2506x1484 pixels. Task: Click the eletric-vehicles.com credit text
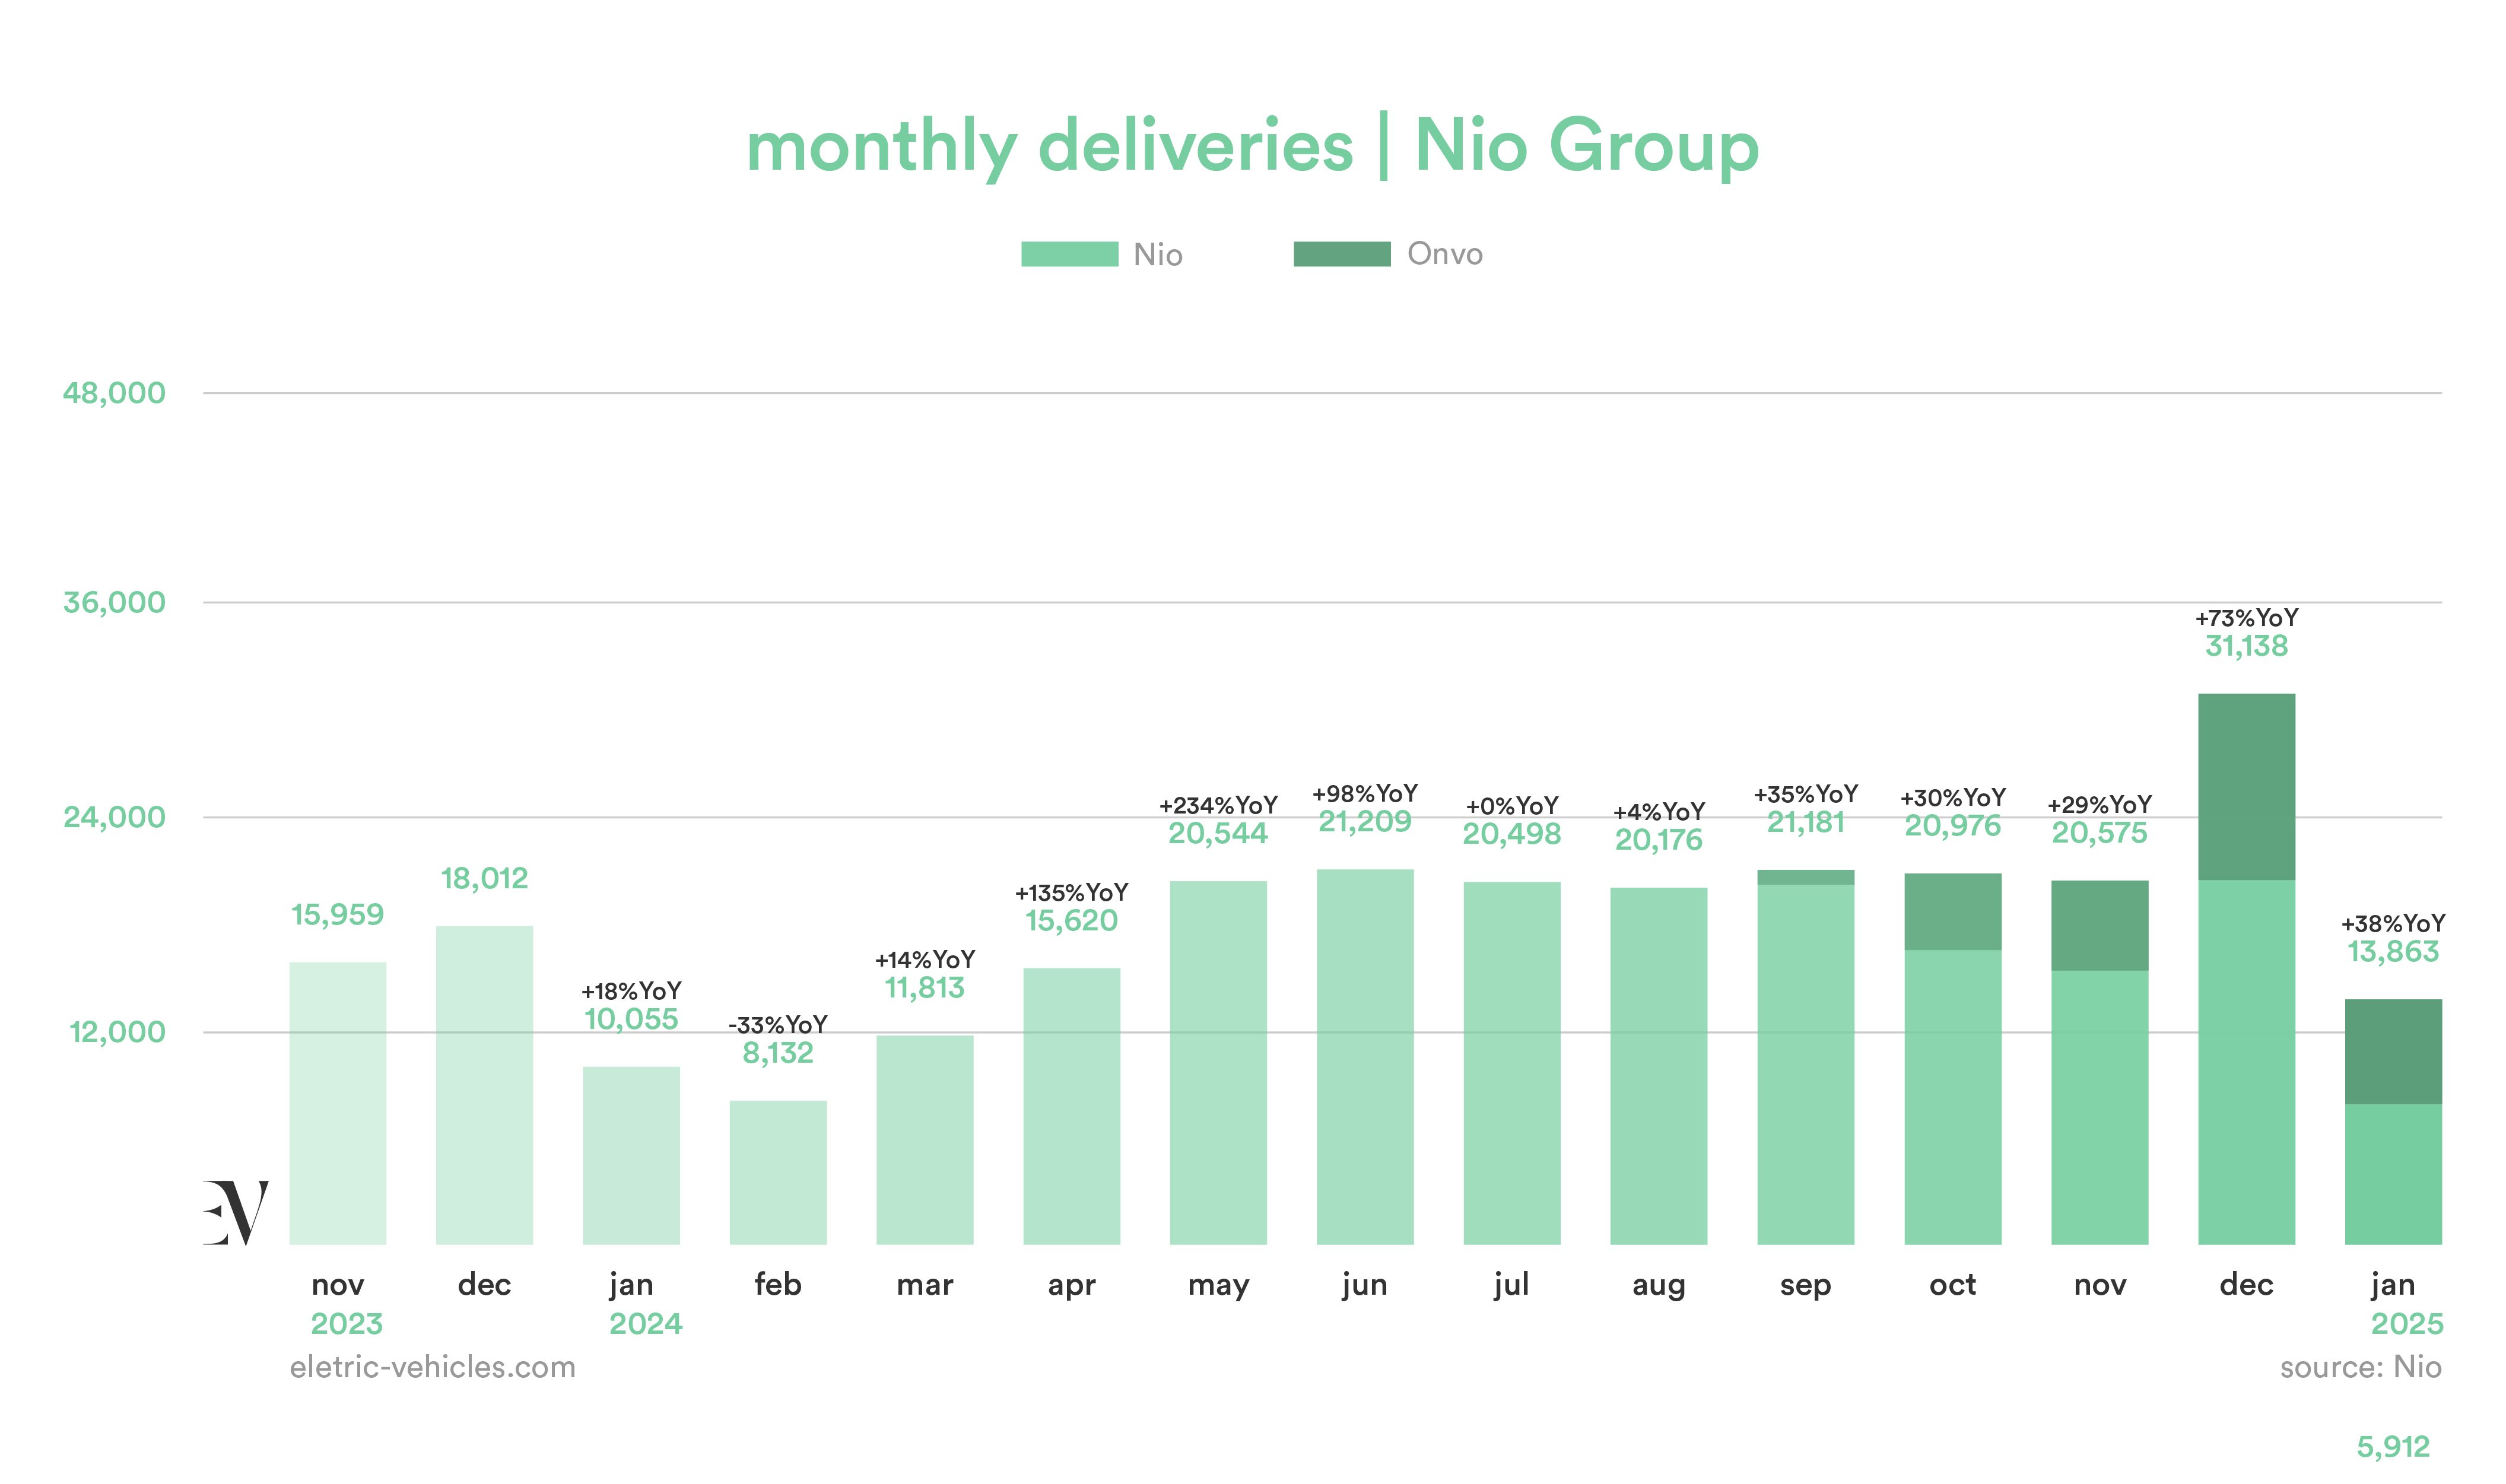click(x=433, y=1368)
